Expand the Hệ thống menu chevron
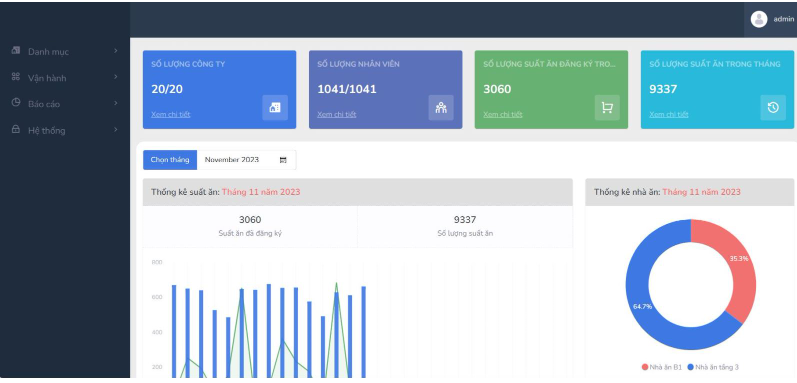This screenshot has width=797, height=383. tap(116, 130)
